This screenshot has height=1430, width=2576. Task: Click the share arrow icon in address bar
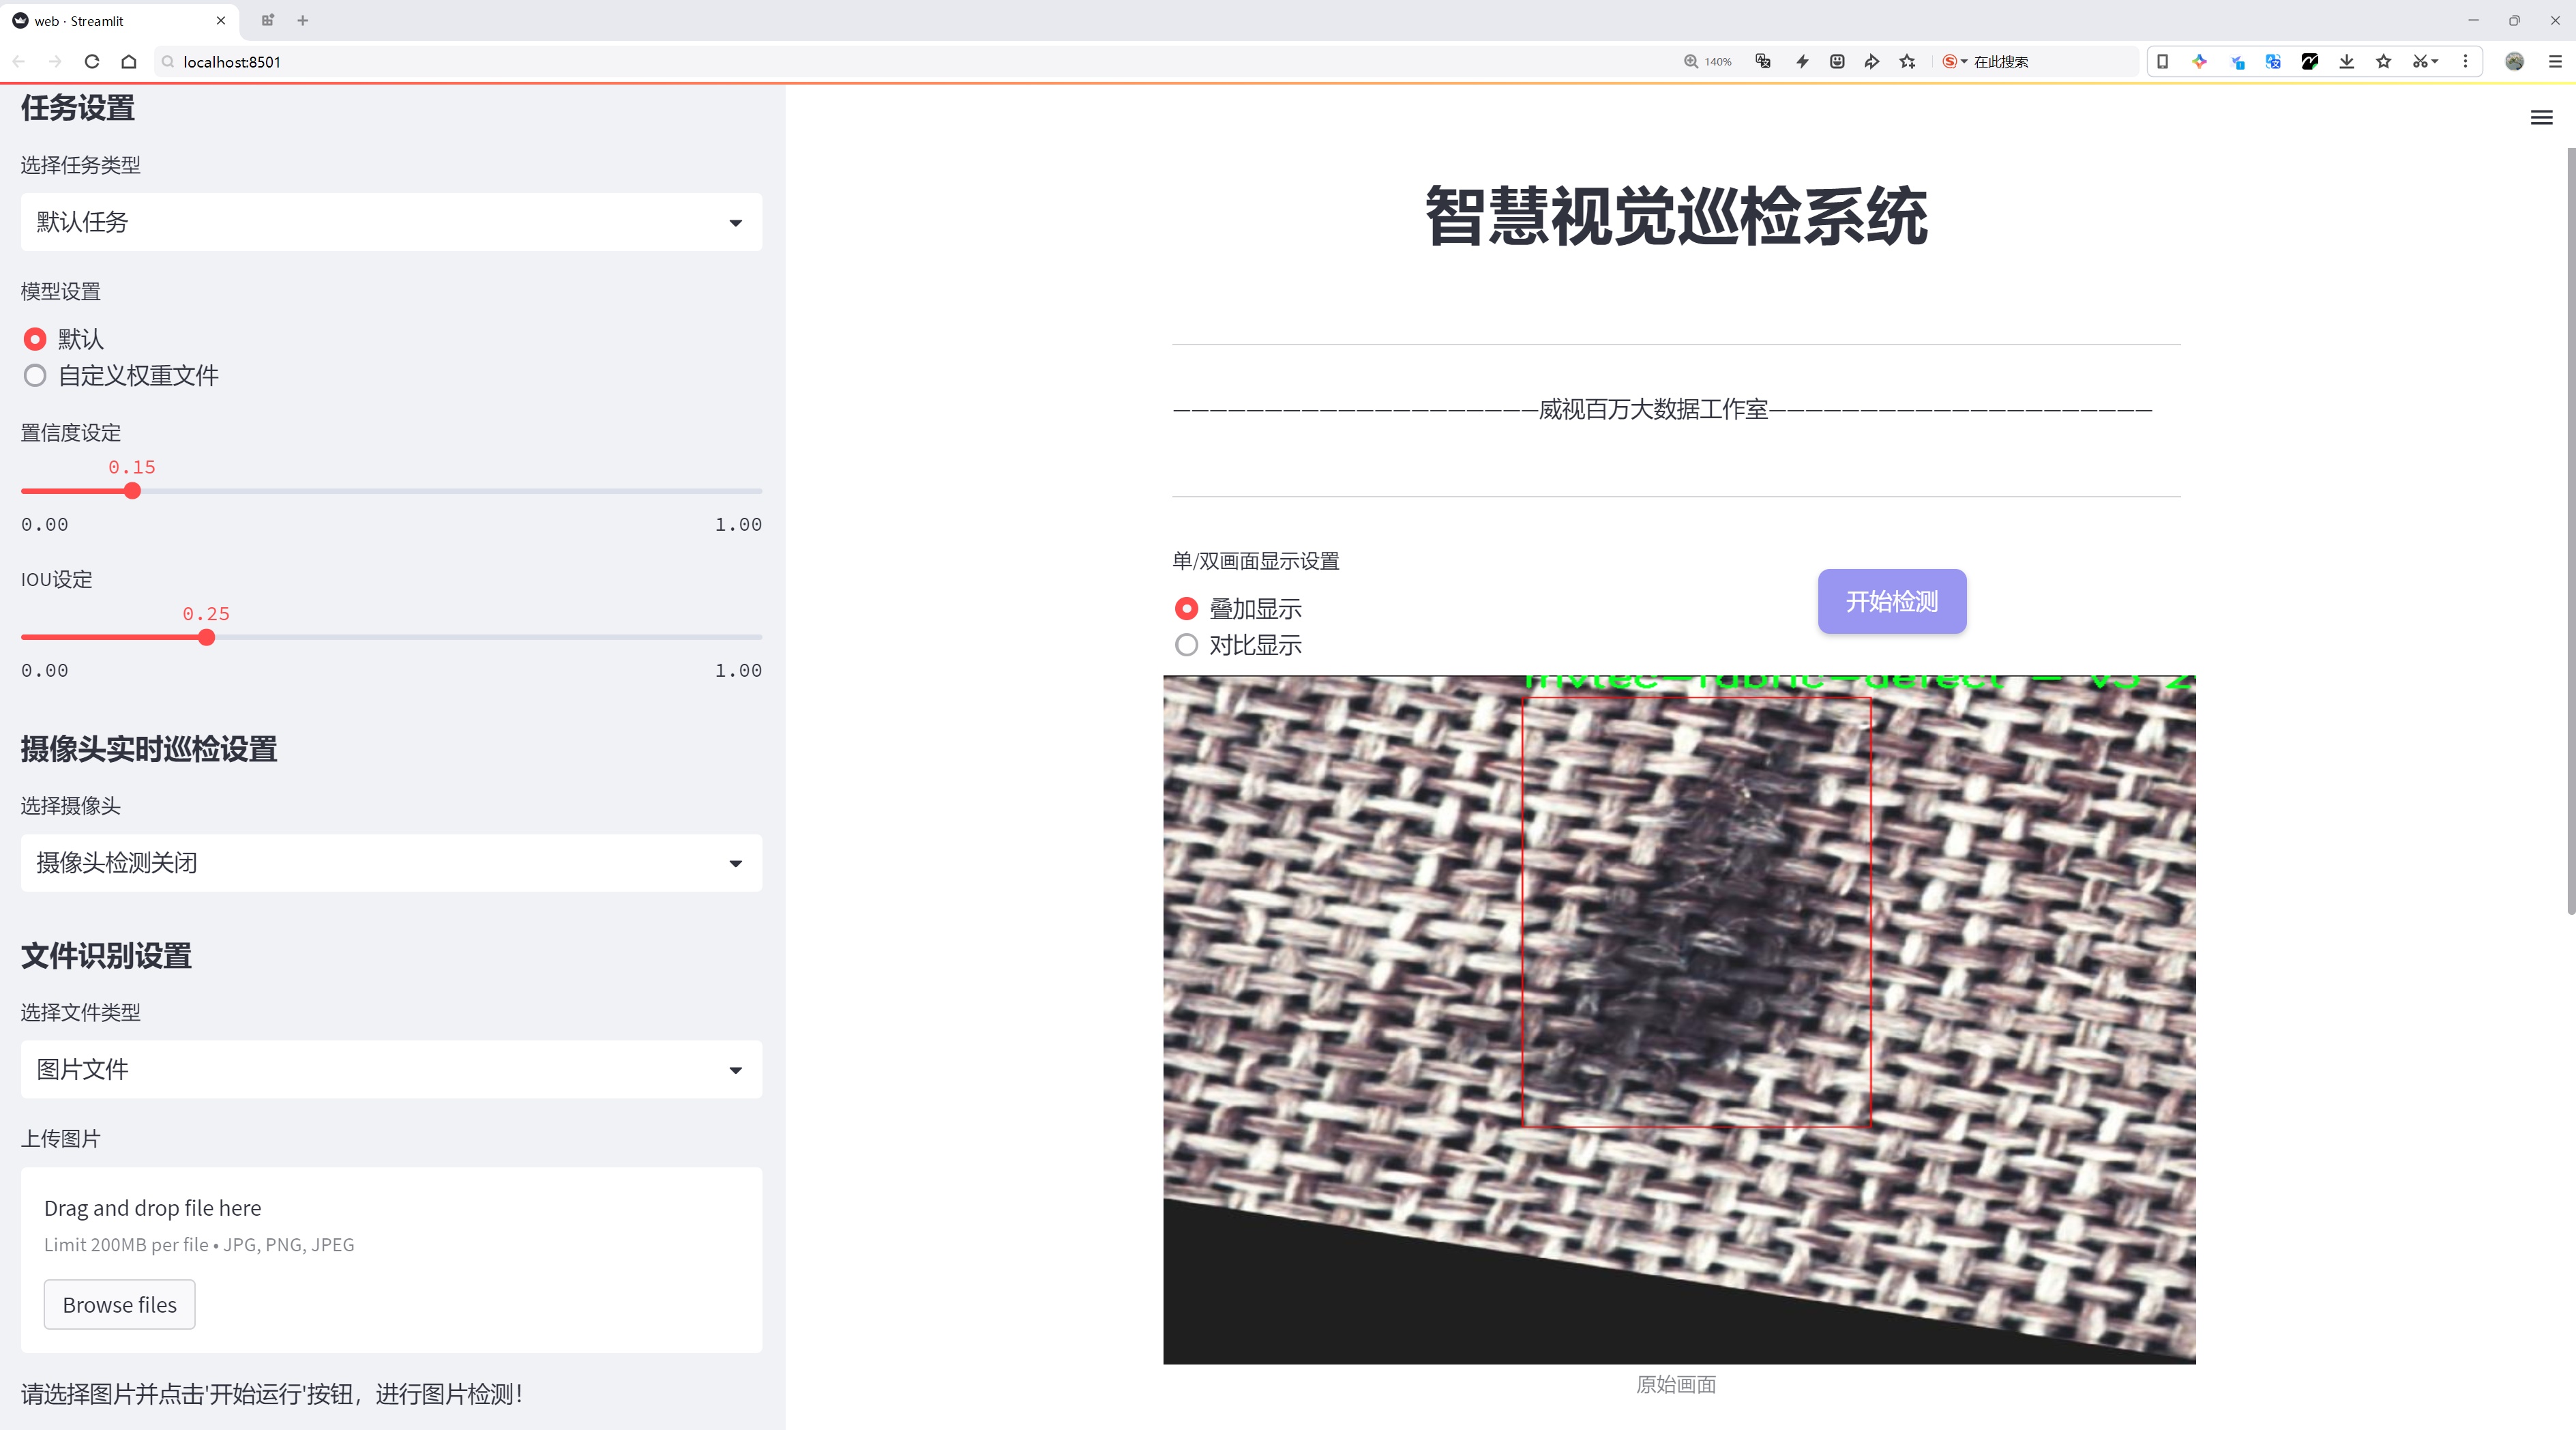point(1871,62)
